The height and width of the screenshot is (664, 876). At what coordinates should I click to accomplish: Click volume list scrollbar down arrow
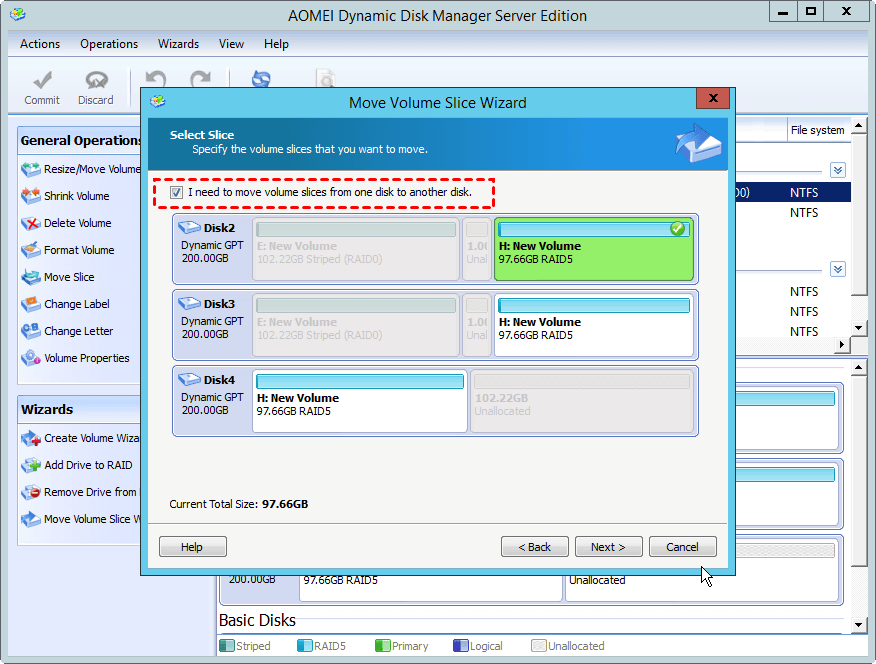click(859, 328)
